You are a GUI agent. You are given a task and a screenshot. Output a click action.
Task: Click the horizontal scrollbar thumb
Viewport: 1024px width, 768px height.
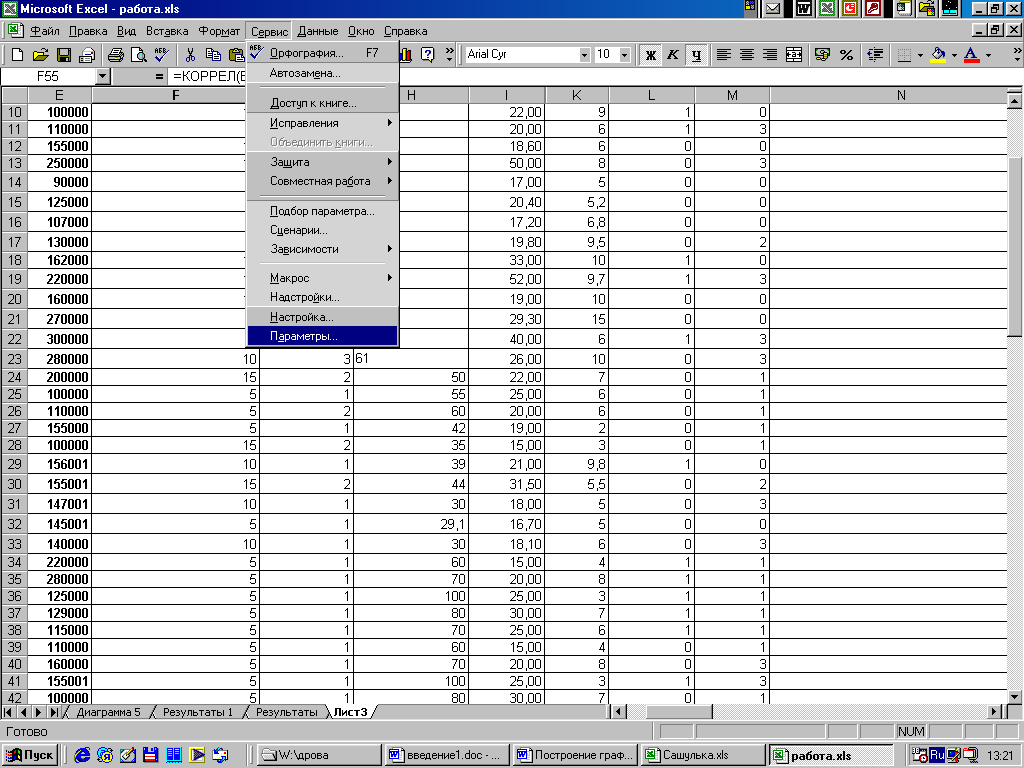tap(679, 712)
